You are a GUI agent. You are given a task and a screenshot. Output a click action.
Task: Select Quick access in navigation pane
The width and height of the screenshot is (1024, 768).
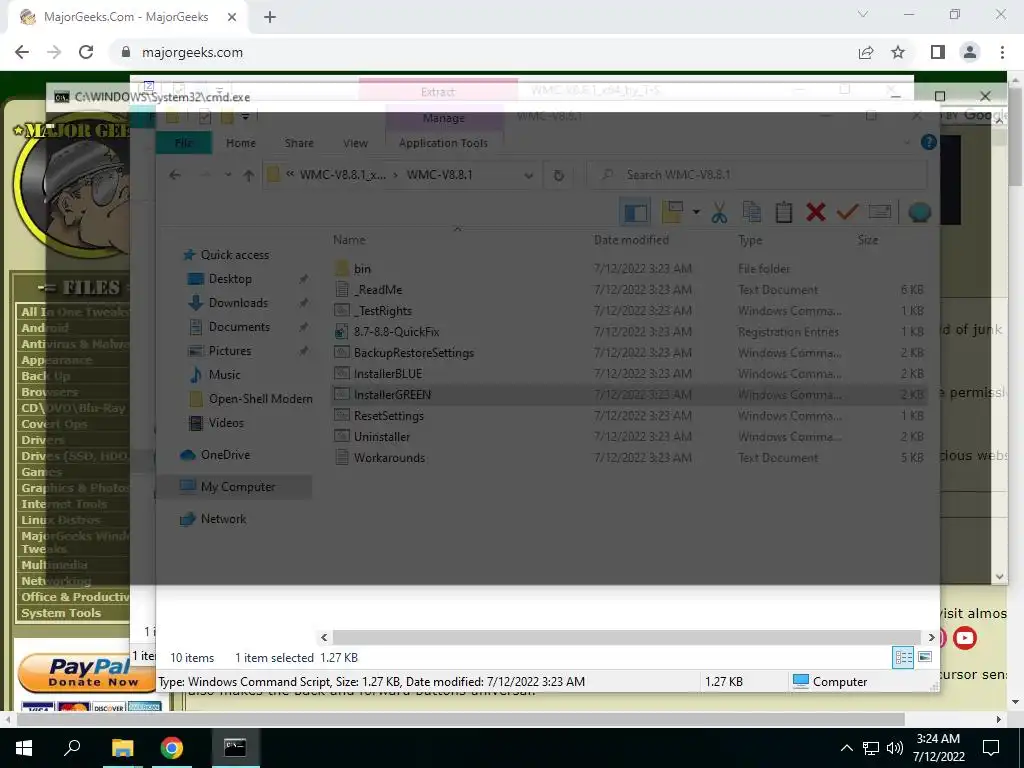coord(234,255)
